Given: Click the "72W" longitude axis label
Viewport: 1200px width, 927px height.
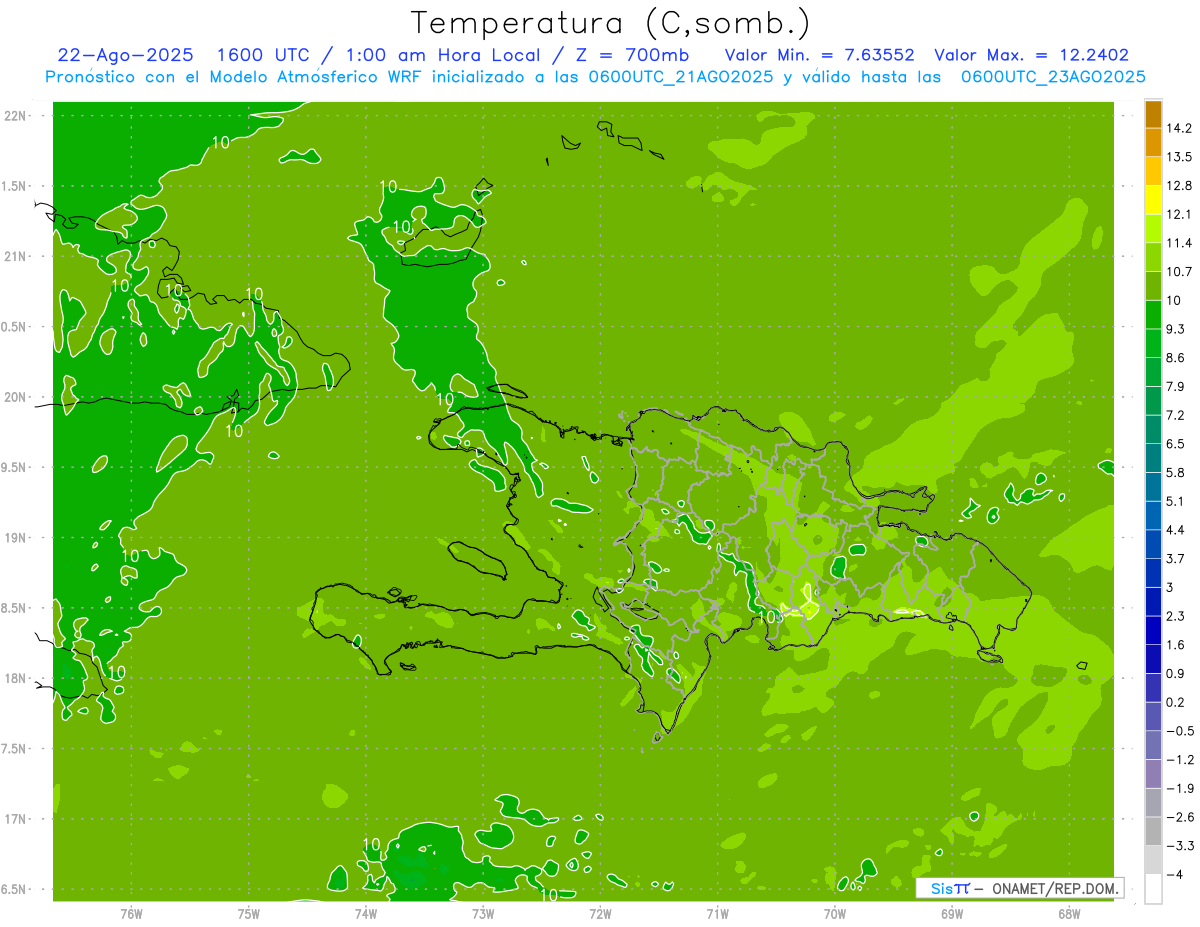Looking at the screenshot, I should coord(600,914).
